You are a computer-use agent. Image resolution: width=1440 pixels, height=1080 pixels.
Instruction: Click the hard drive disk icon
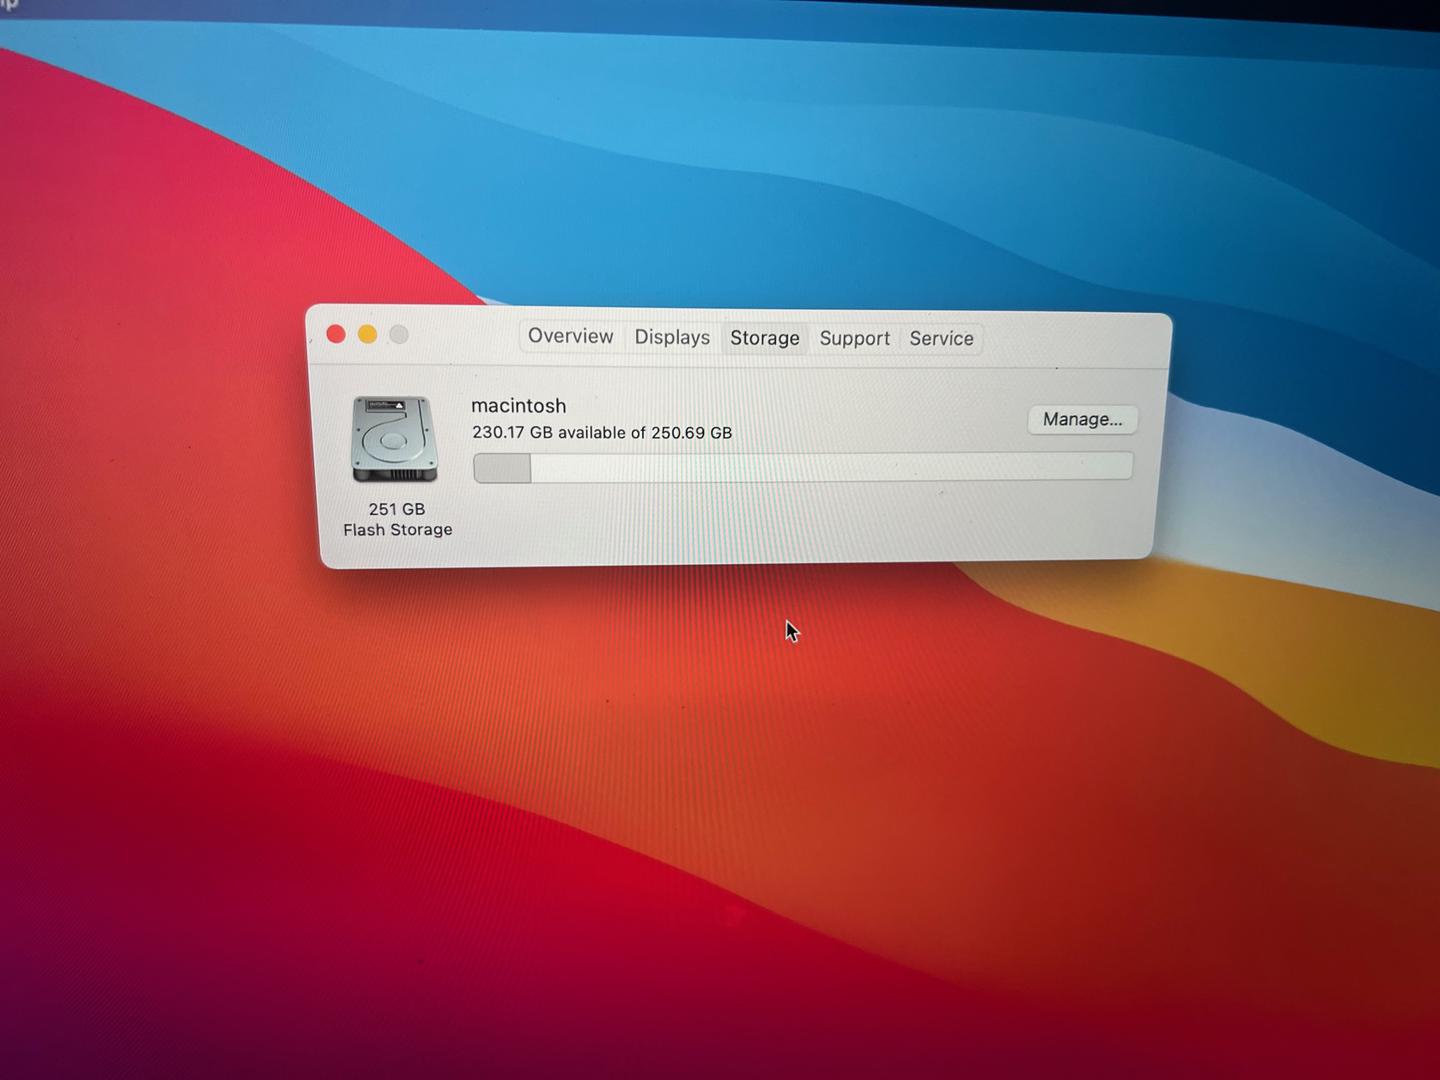(394, 440)
